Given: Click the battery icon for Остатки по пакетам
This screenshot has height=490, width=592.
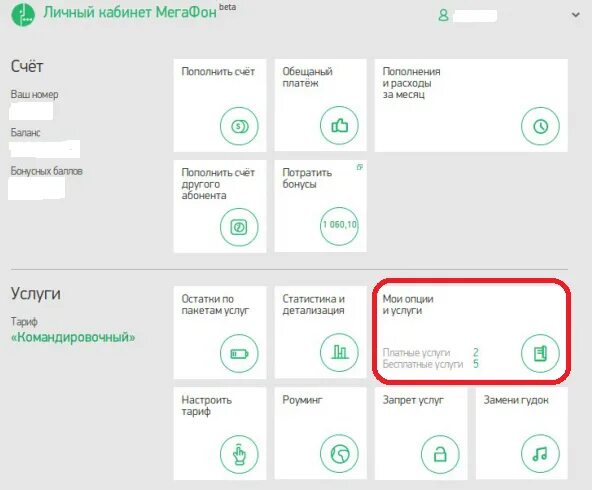Looking at the screenshot, I should (239, 353).
